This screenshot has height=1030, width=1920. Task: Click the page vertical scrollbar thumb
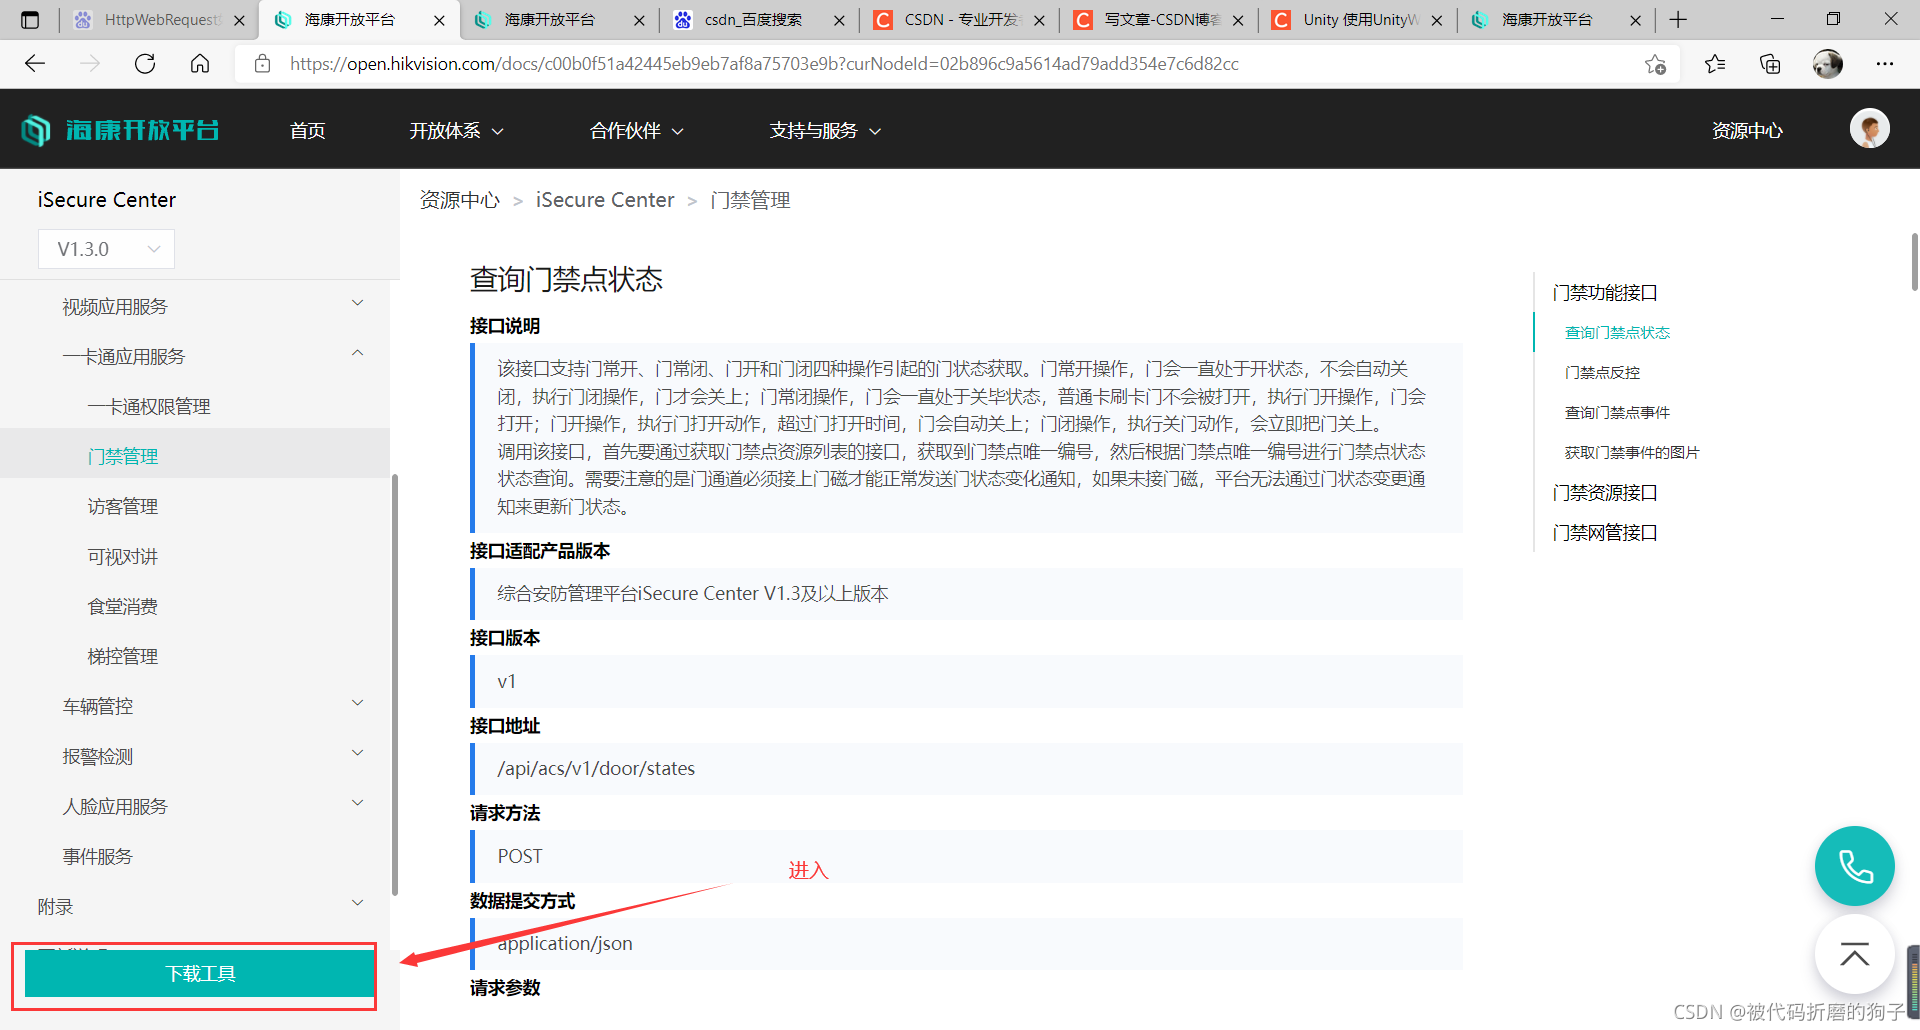[x=1914, y=261]
